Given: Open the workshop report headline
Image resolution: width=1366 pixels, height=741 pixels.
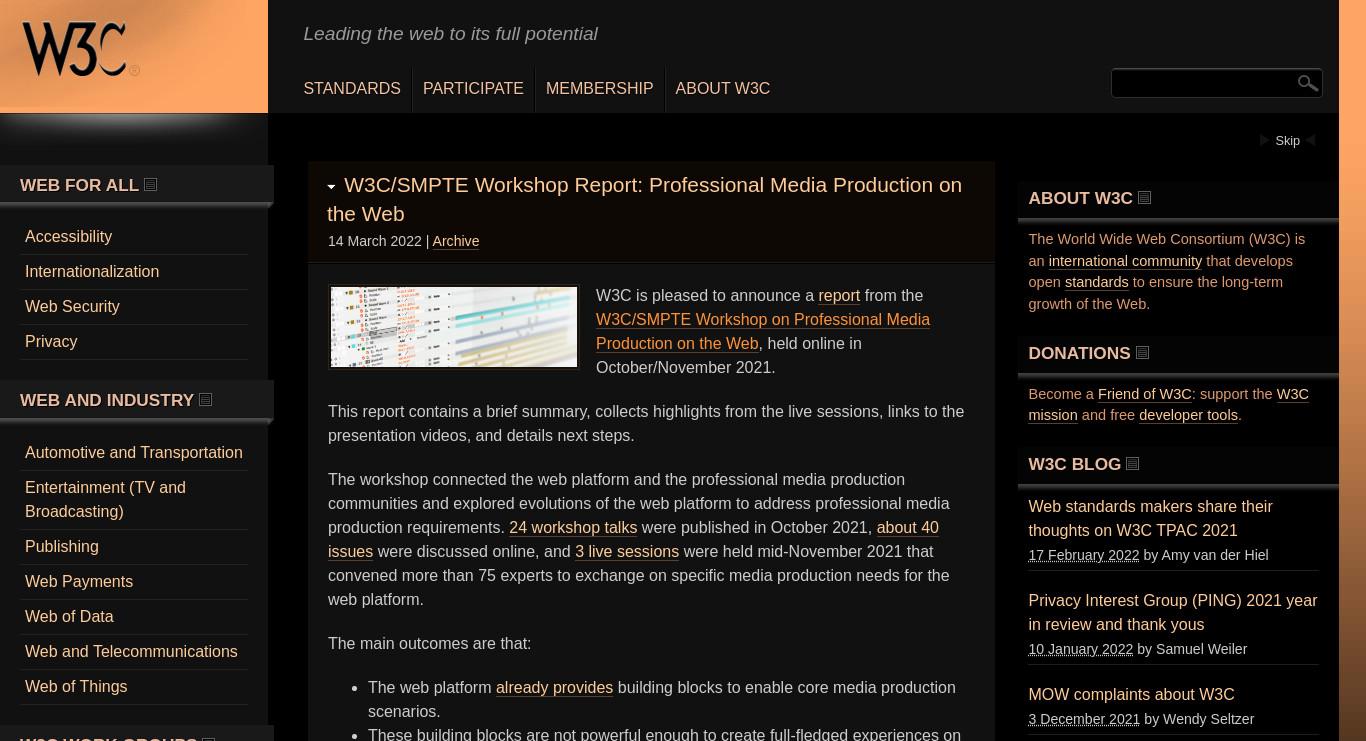Looking at the screenshot, I should [x=645, y=199].
